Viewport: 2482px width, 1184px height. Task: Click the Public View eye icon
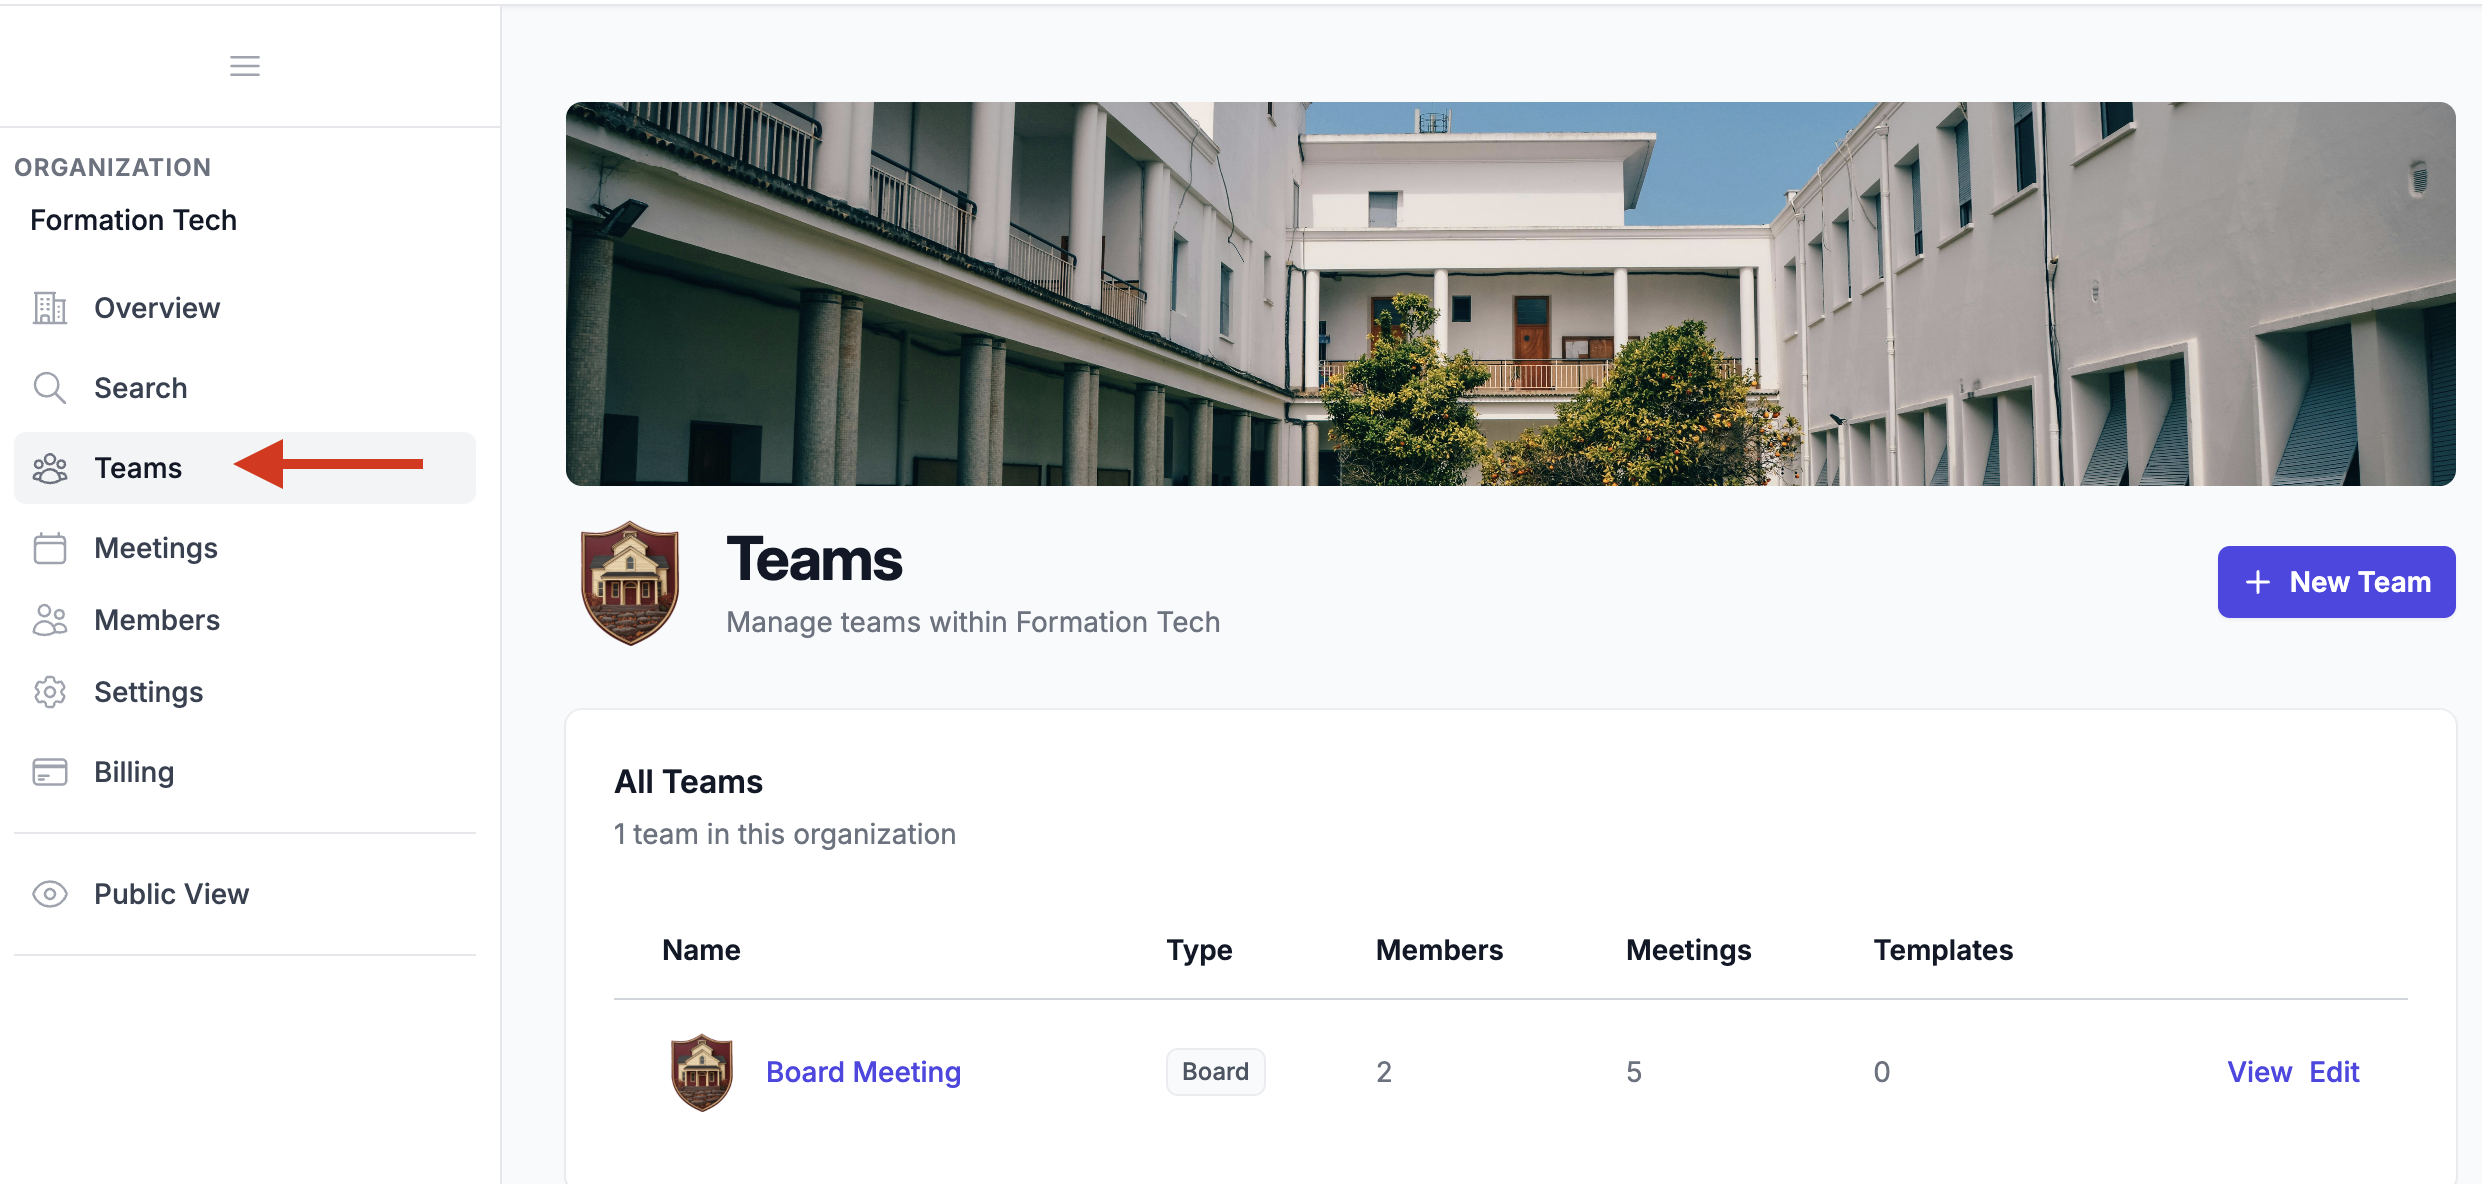[50, 894]
